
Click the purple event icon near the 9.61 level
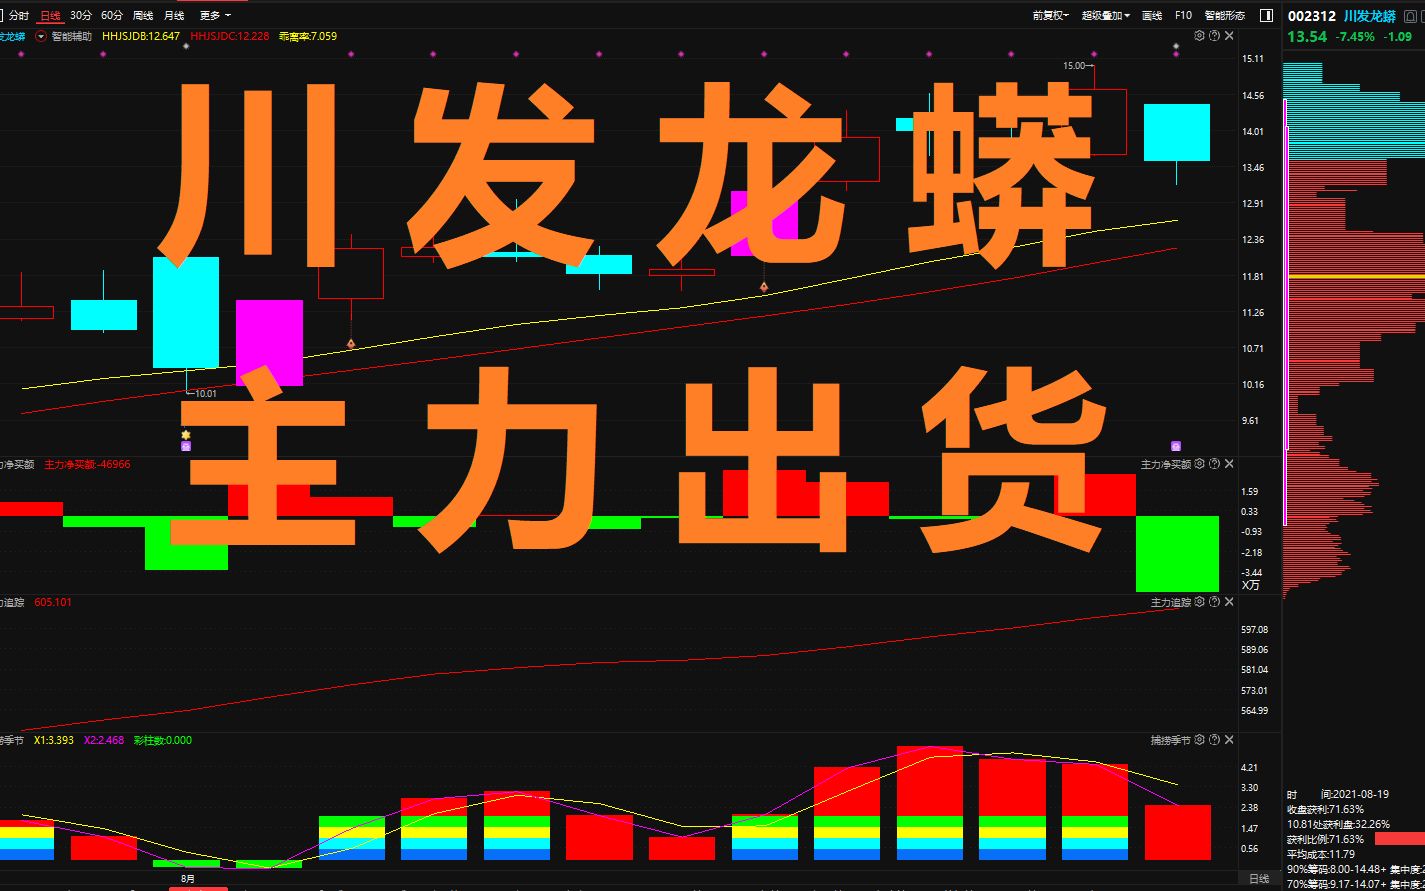[1176, 445]
